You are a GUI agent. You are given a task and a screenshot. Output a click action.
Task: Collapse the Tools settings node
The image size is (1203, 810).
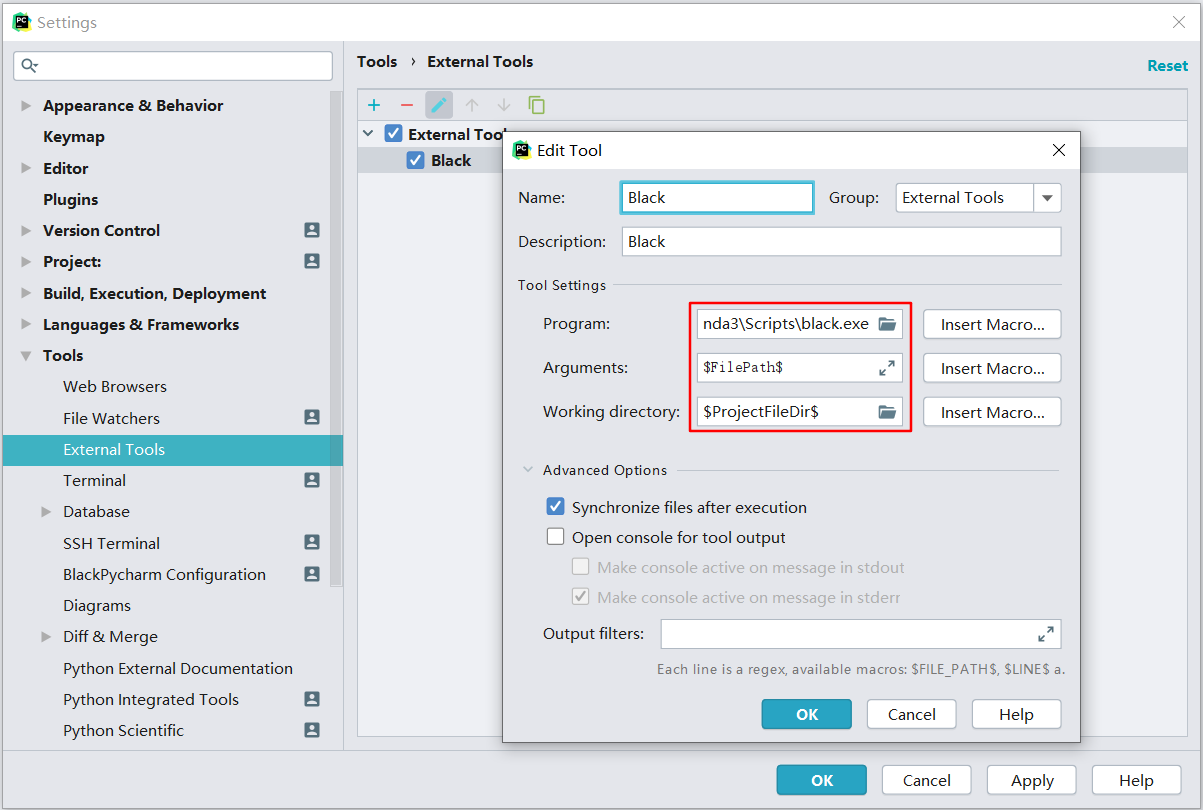[x=26, y=355]
